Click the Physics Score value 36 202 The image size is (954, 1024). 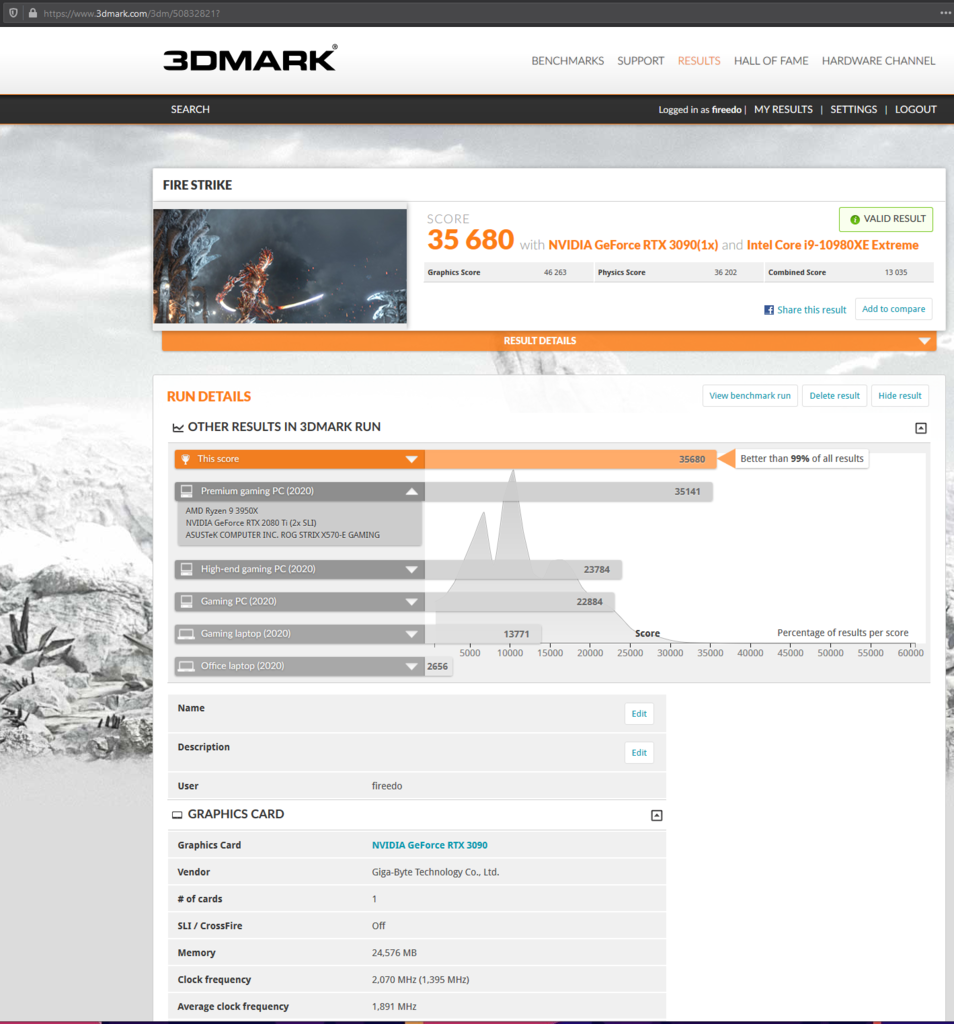[725, 272]
